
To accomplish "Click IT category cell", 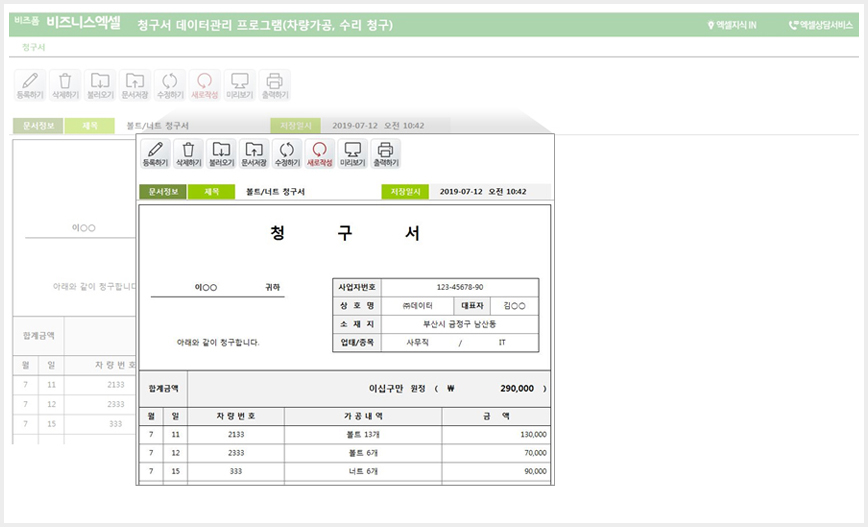I will [x=502, y=343].
